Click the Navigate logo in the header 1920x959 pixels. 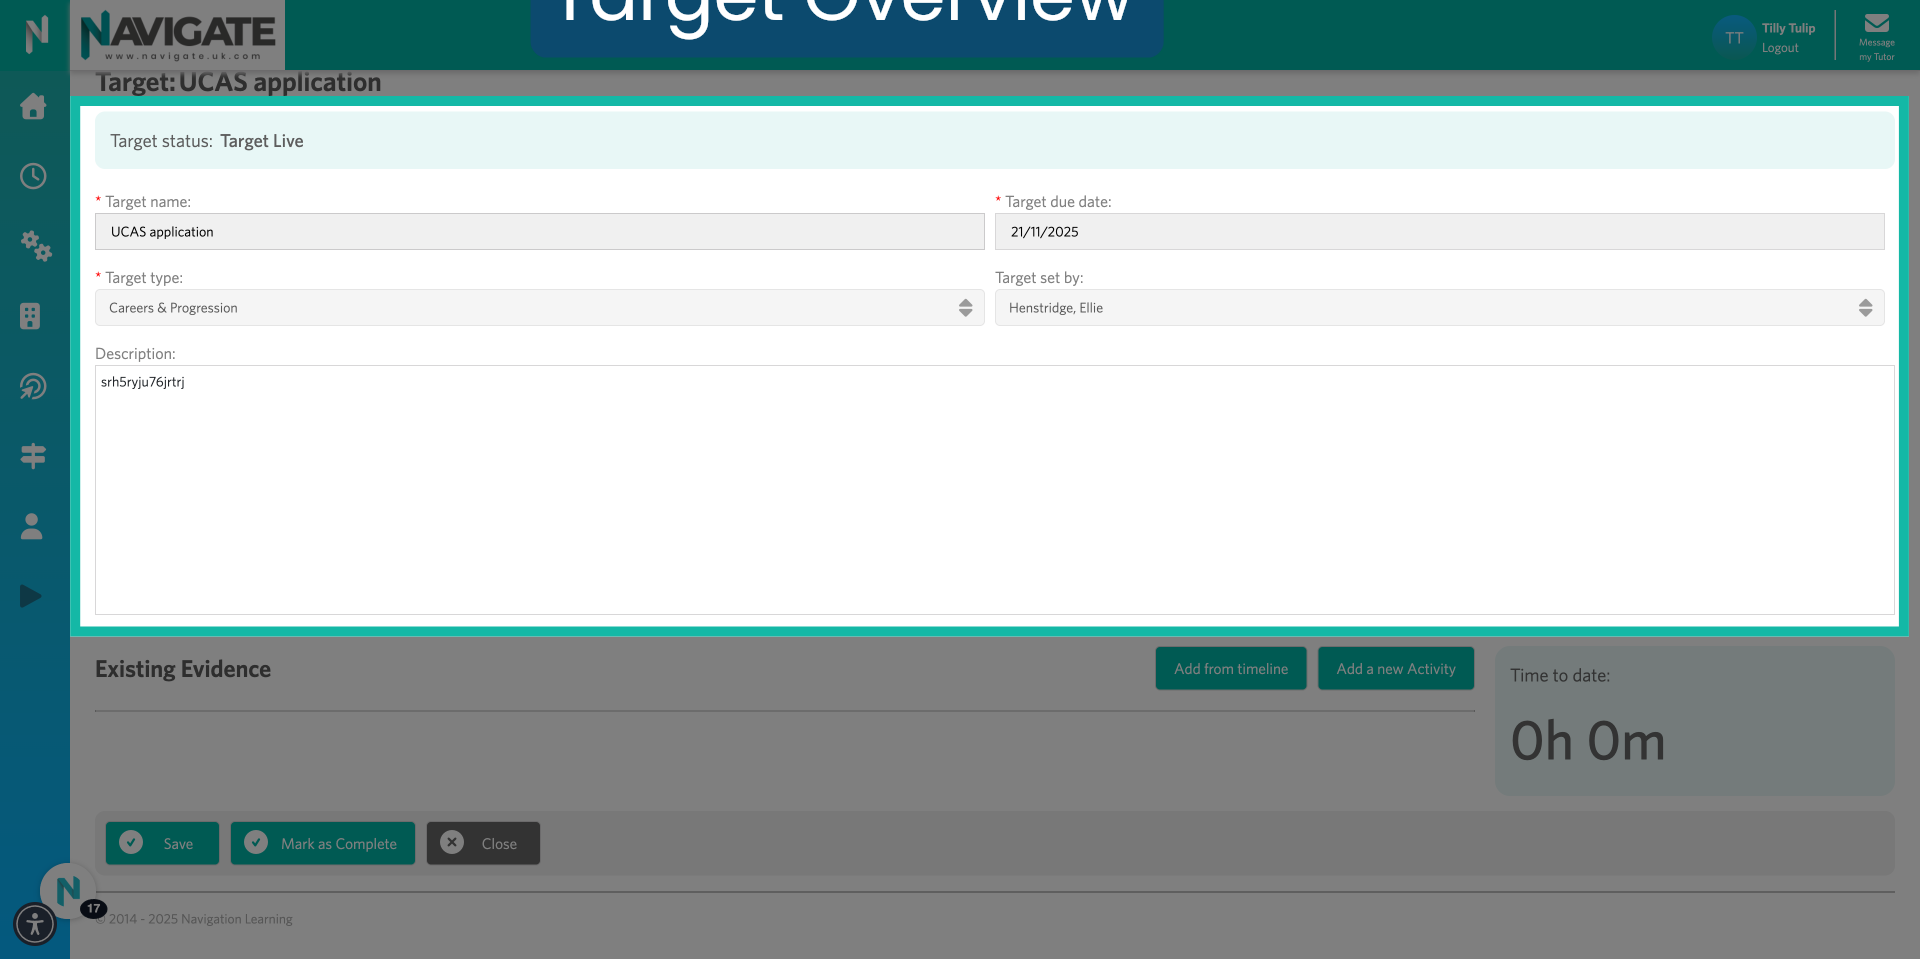pyautogui.click(x=176, y=35)
